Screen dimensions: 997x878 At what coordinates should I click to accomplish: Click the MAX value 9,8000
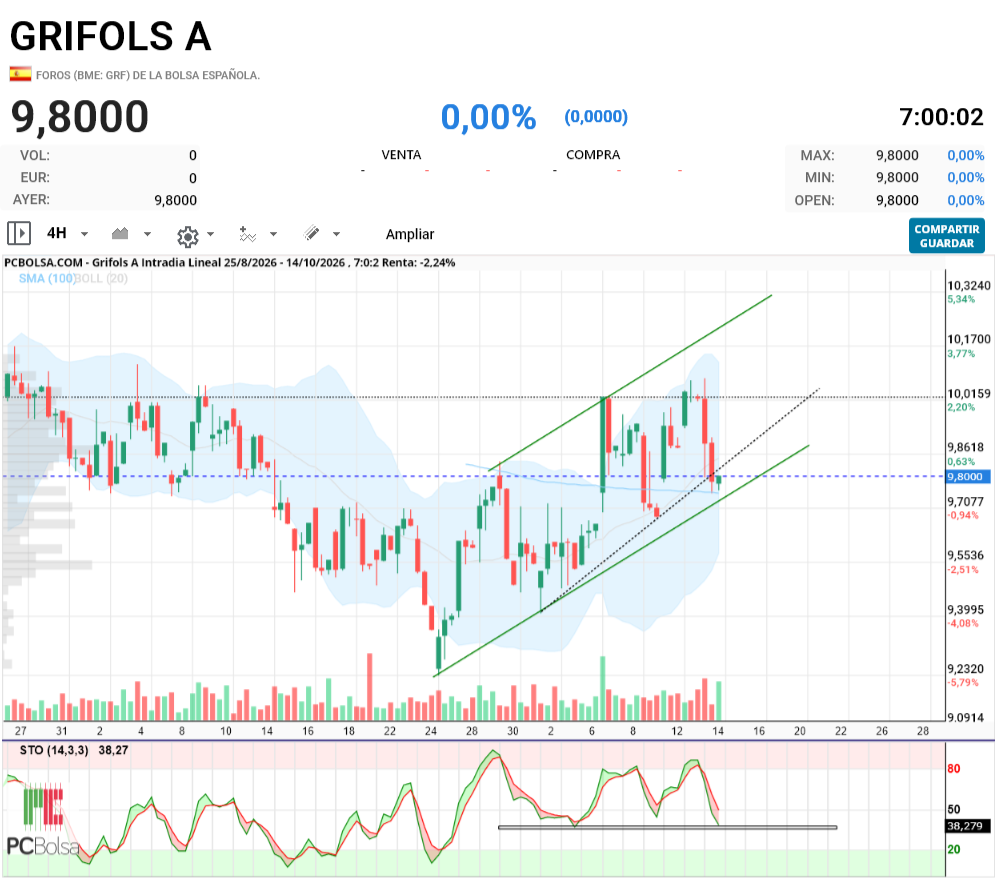897,155
